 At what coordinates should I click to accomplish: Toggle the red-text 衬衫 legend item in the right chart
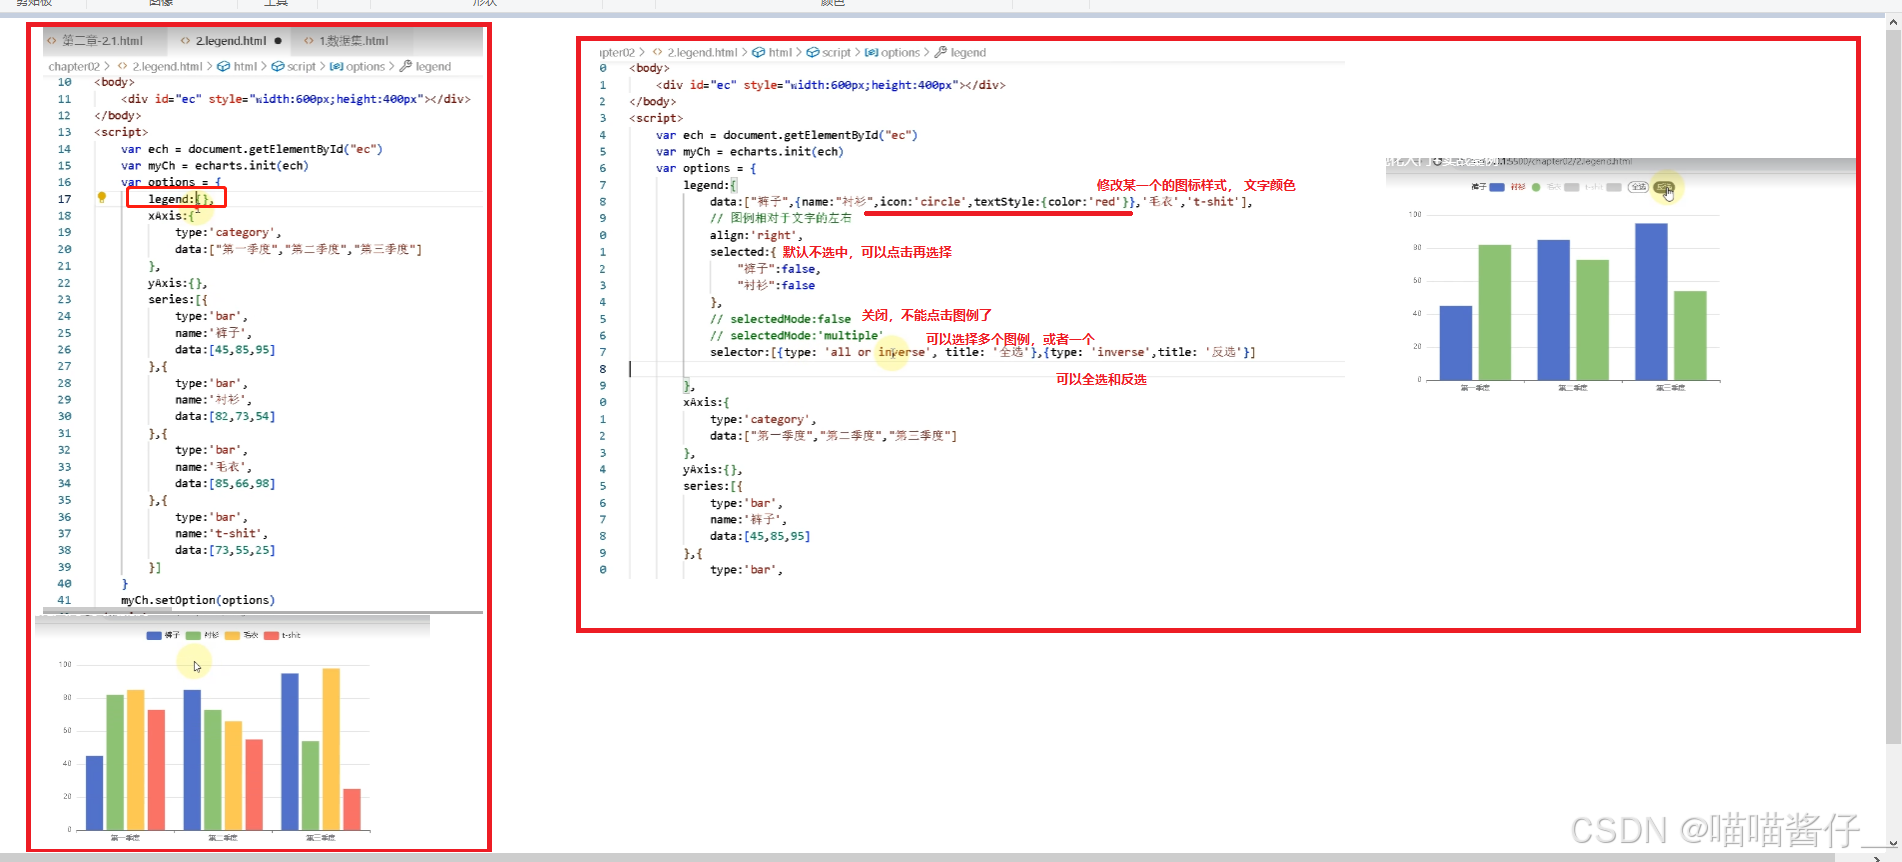[x=1525, y=187]
